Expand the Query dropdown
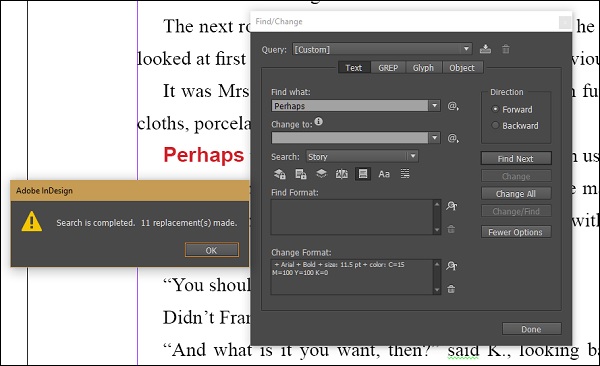Screen dimensions: 600x366 click(x=466, y=49)
